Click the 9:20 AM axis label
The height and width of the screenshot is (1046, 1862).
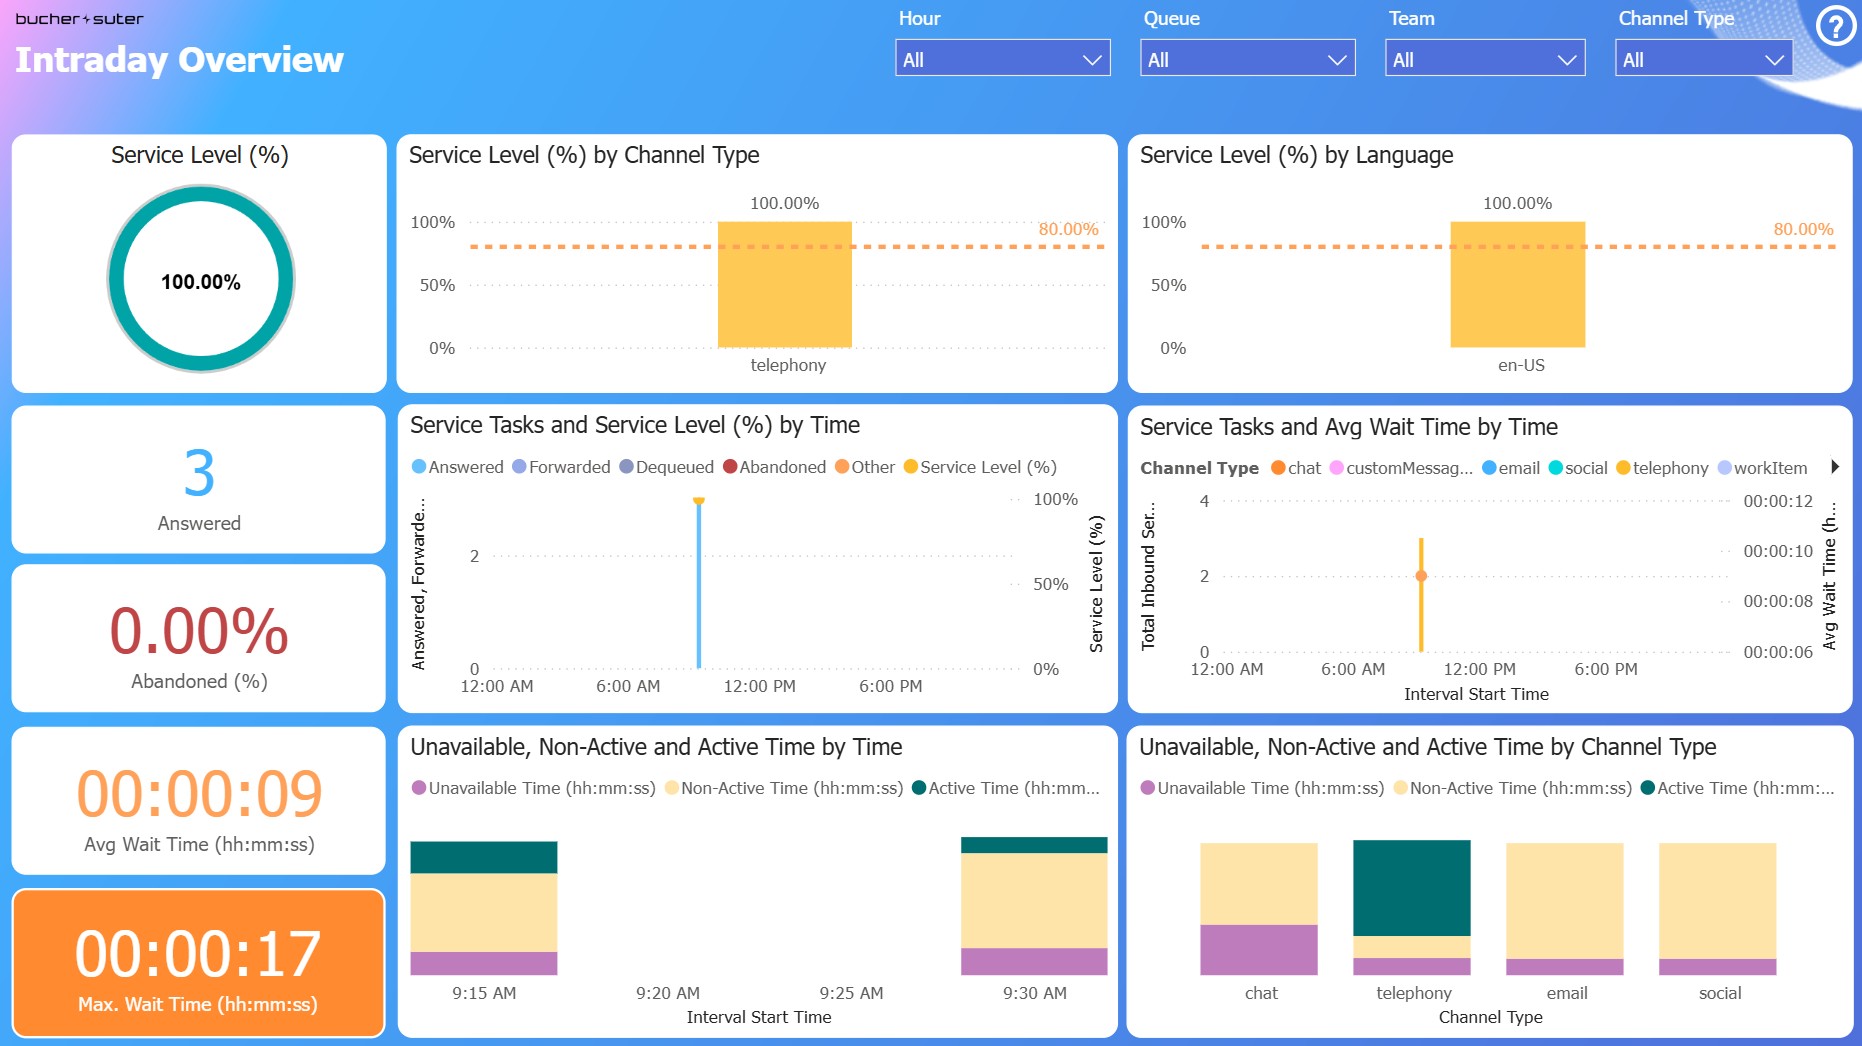[x=668, y=993]
